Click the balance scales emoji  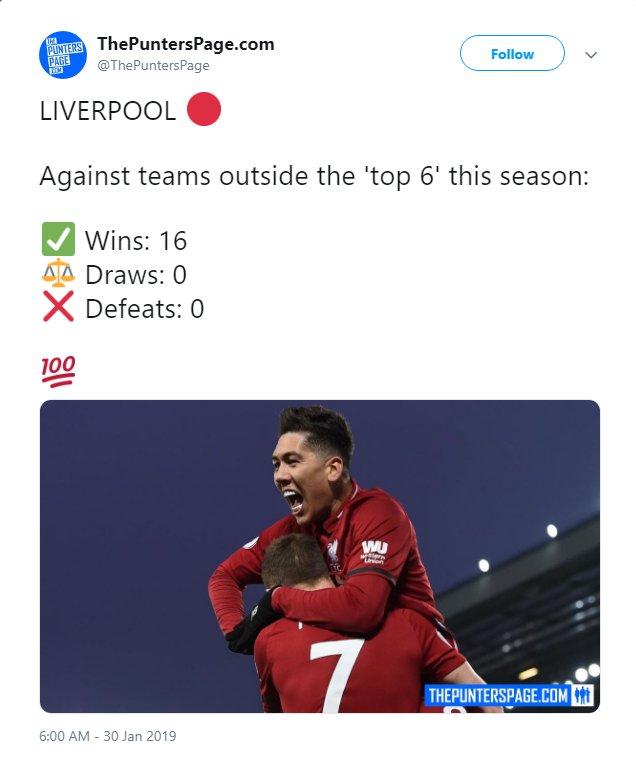click(x=58, y=275)
